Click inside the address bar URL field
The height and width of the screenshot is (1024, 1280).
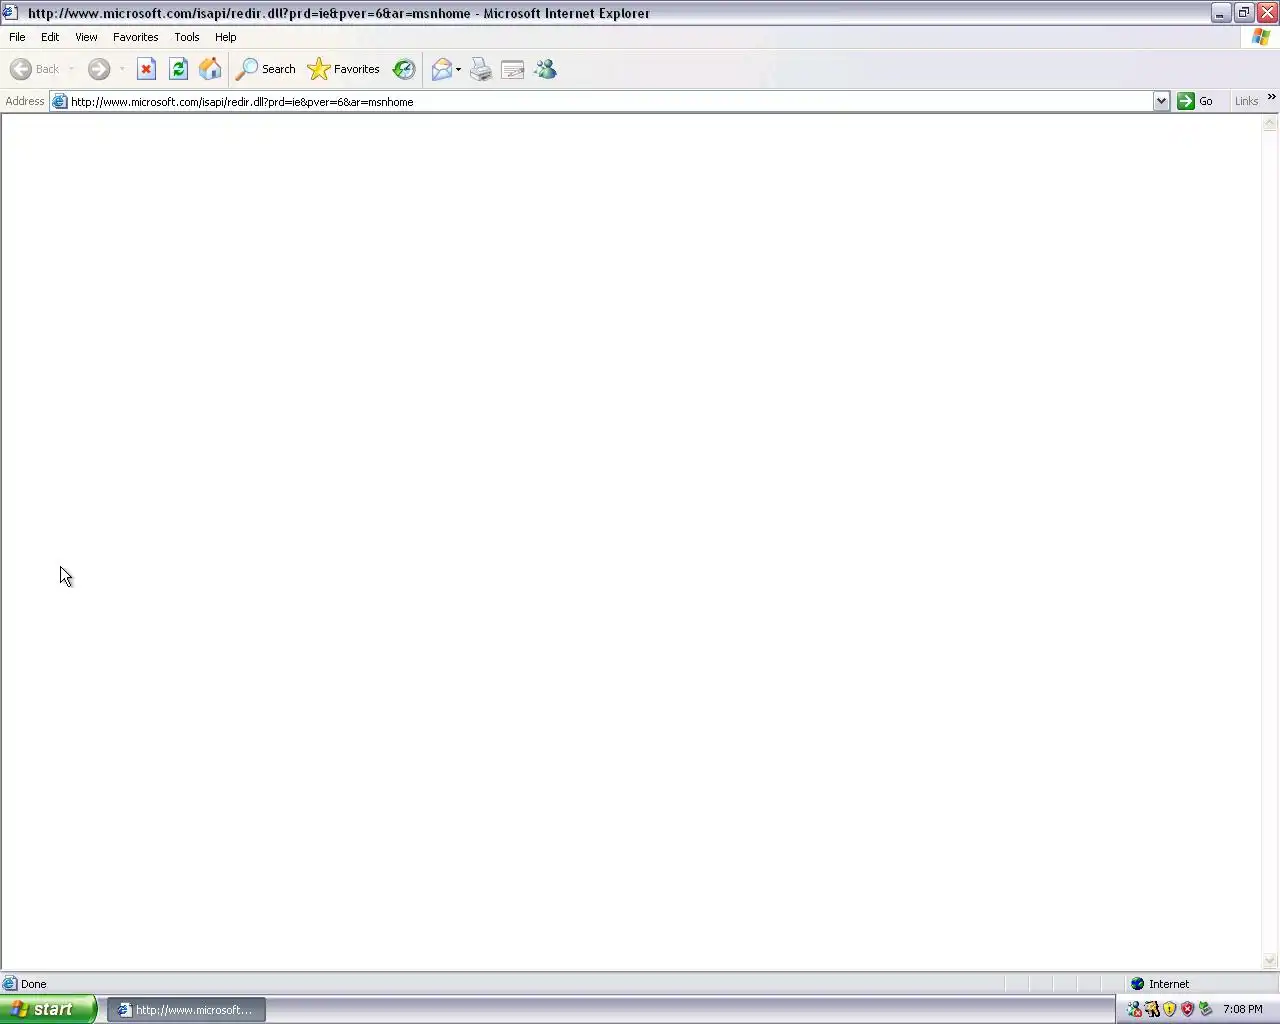pyautogui.click(x=610, y=101)
